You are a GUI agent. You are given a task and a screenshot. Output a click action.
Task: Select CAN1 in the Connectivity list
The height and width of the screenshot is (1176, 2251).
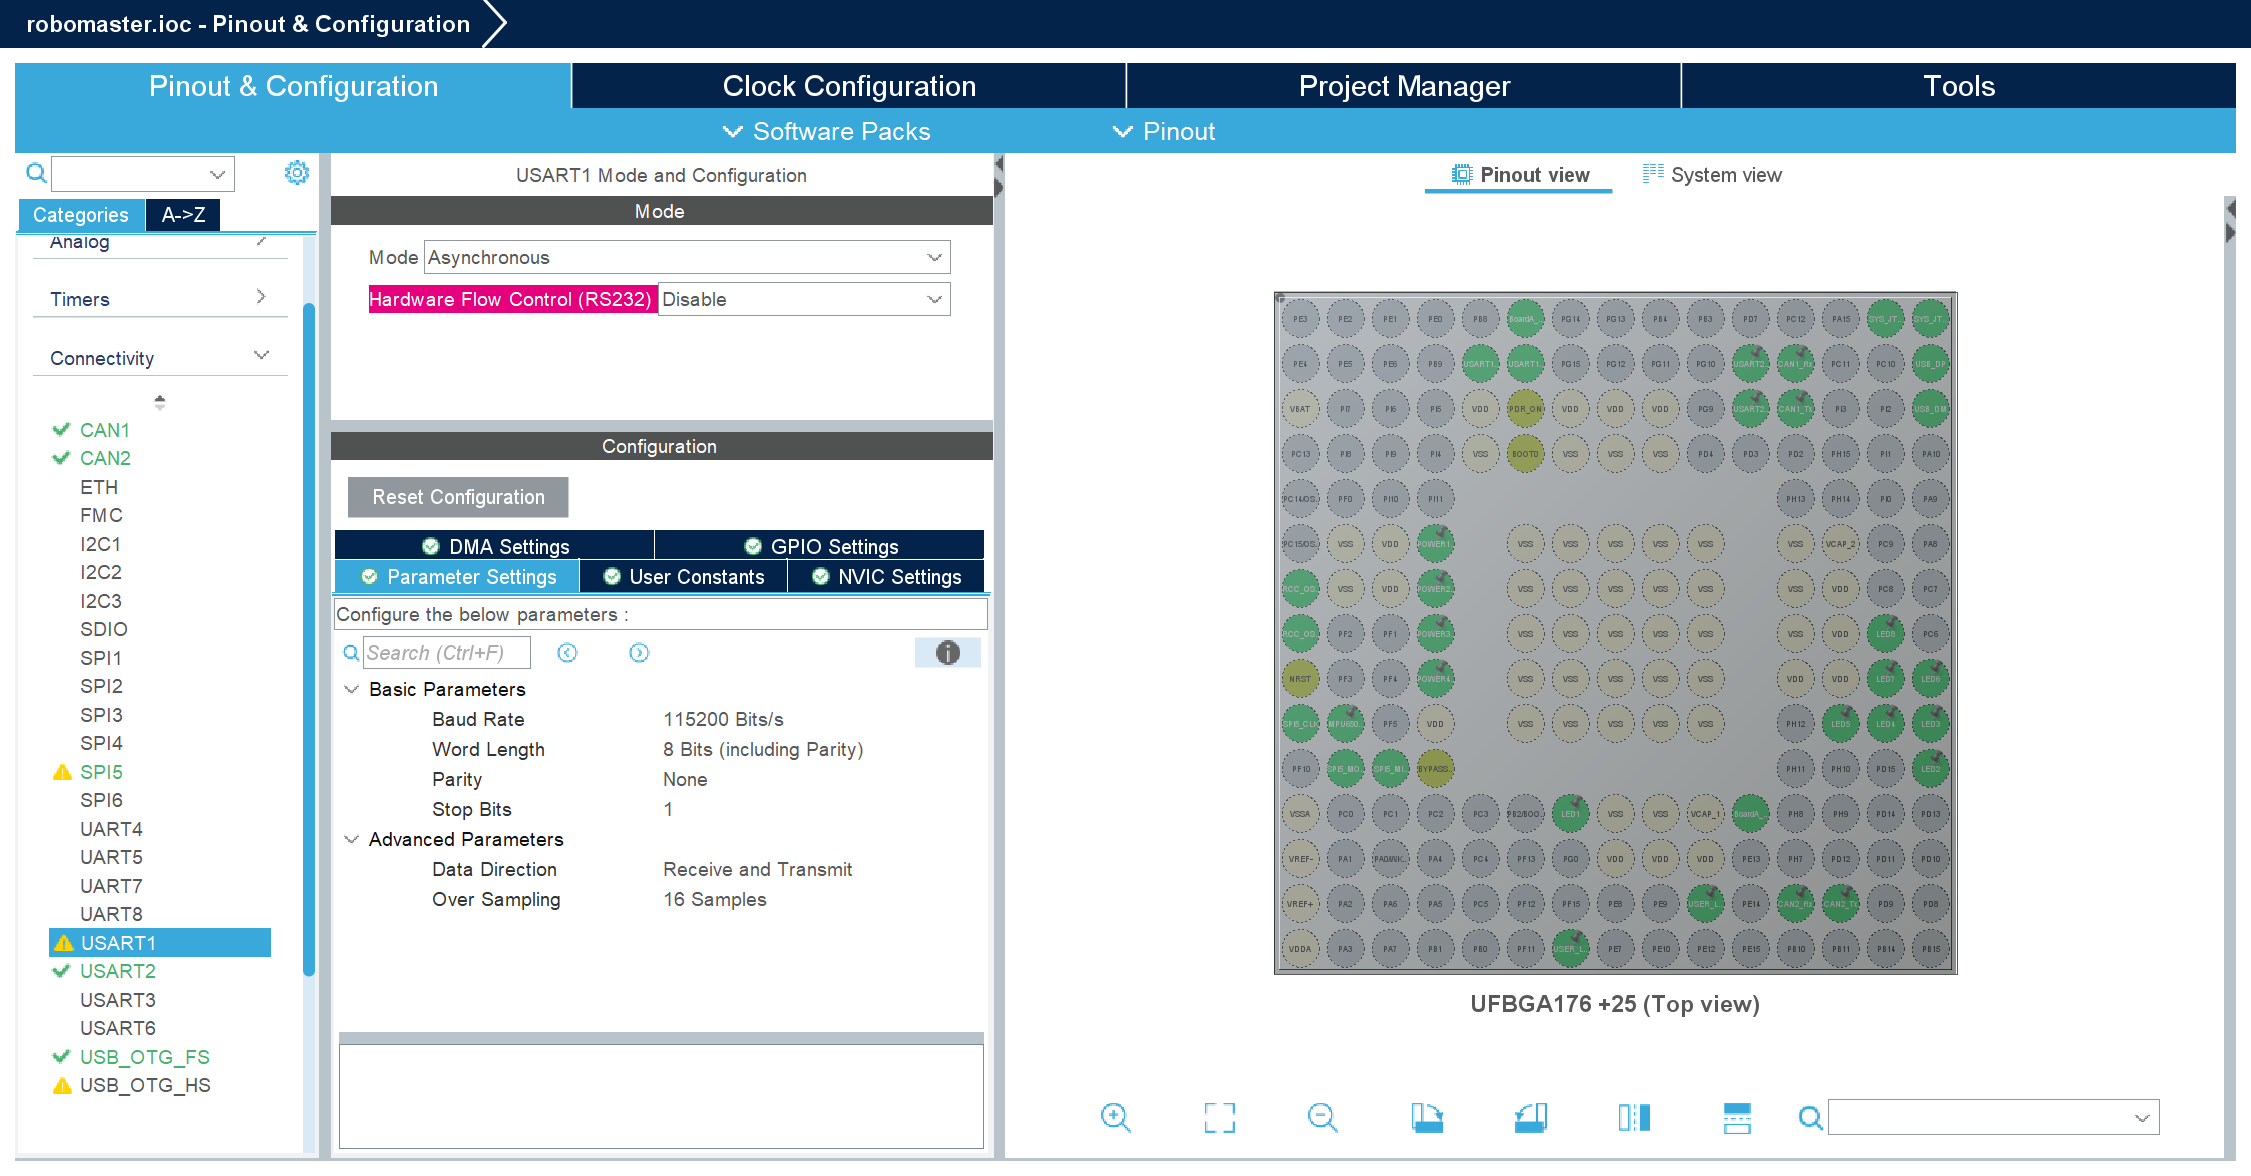tap(105, 430)
